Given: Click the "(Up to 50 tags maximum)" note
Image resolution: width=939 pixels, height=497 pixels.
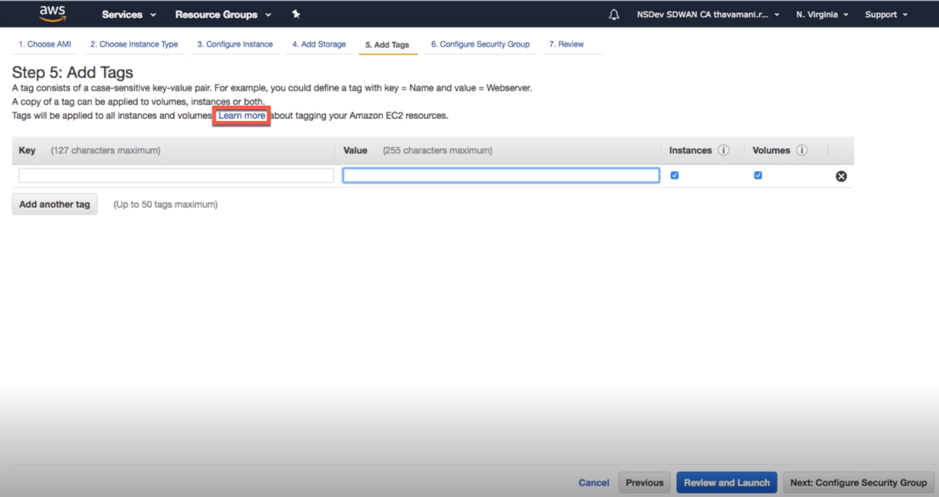Looking at the screenshot, I should [166, 204].
